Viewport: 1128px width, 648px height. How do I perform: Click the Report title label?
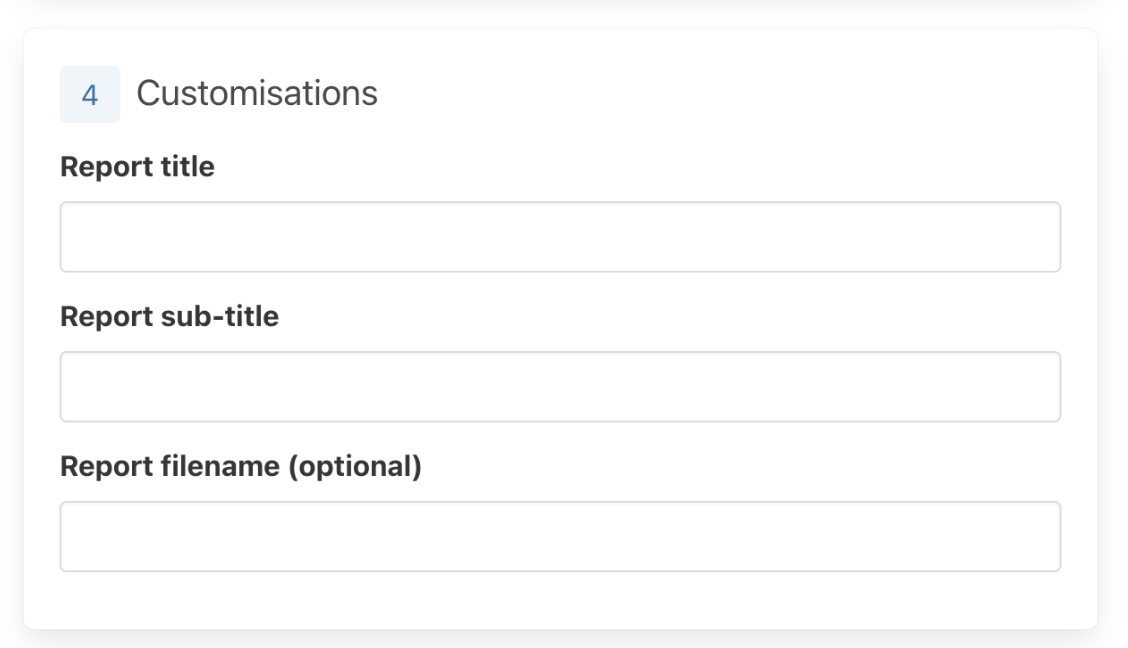(137, 167)
